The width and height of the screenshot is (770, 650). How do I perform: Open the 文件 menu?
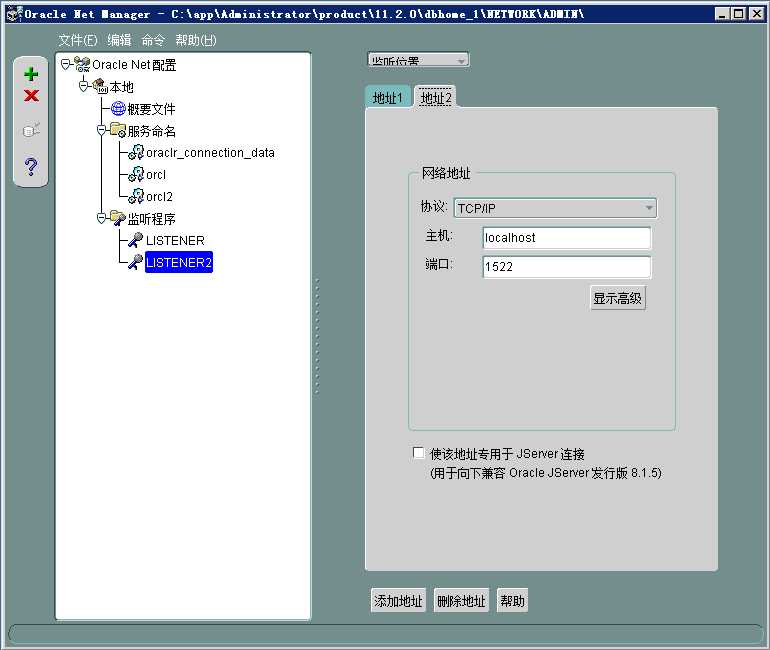(x=78, y=40)
